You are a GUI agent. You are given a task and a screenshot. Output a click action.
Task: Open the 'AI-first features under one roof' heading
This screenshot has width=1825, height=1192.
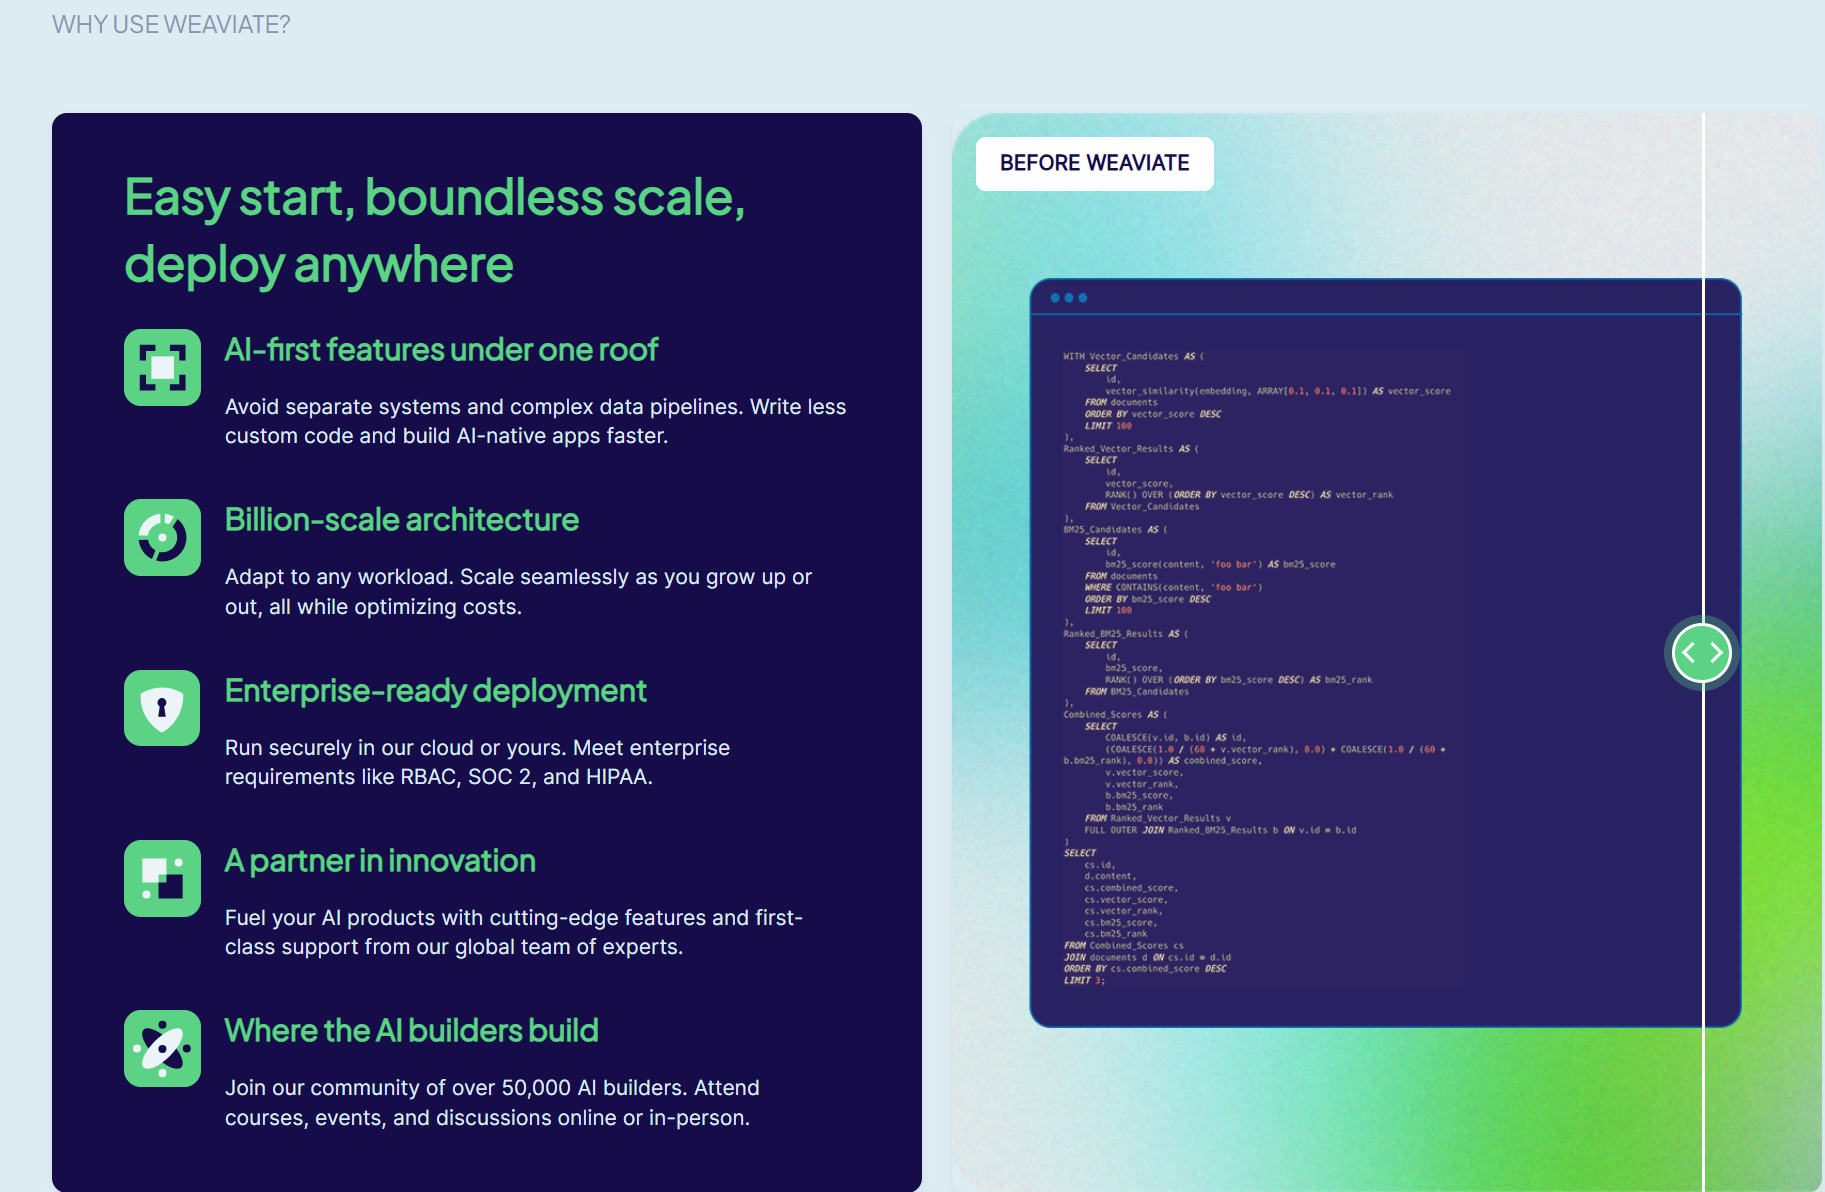[441, 350]
